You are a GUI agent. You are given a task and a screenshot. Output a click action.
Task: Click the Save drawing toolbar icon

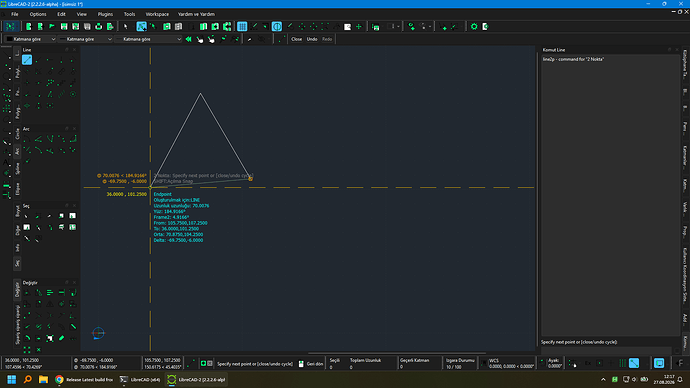[x=64, y=26]
